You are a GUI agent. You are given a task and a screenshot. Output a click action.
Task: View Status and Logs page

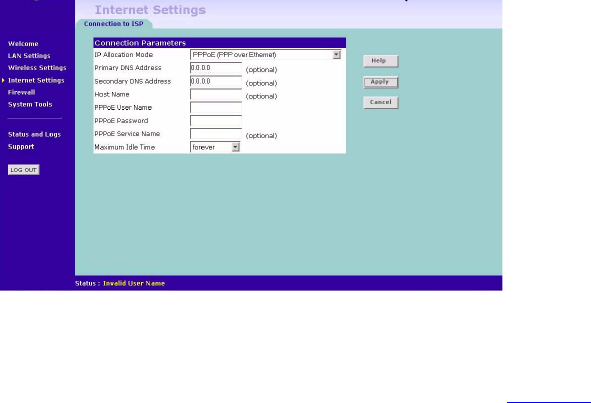(x=34, y=135)
